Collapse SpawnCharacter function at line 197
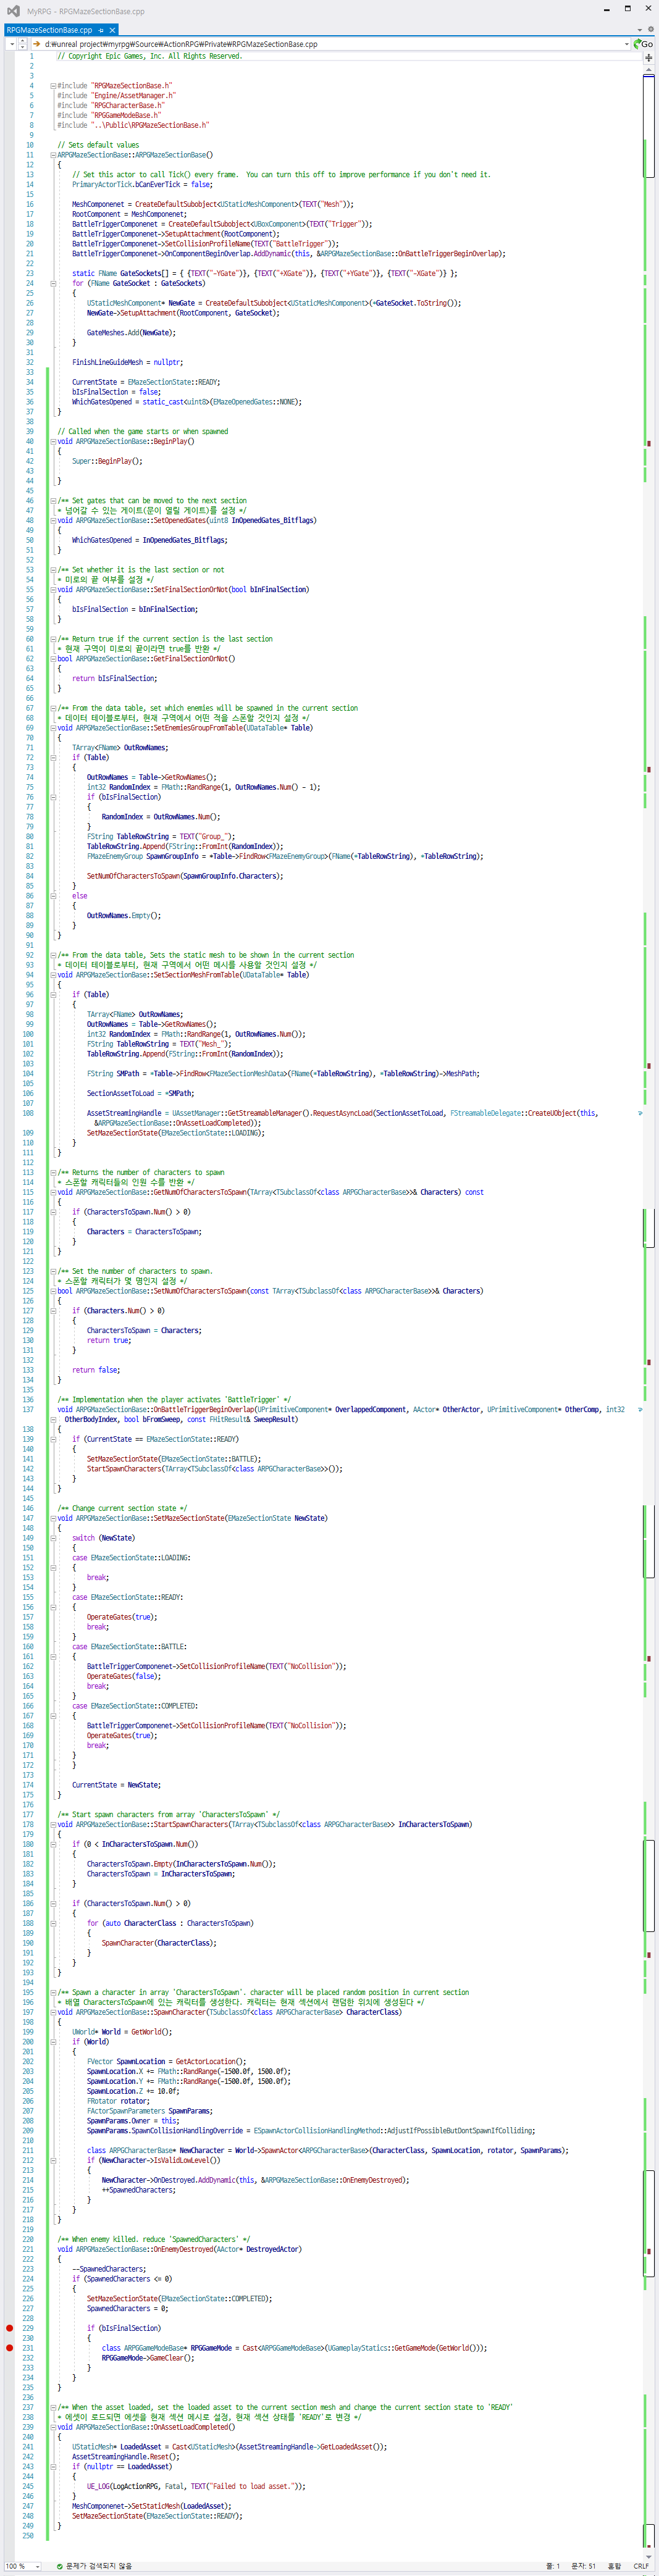This screenshot has width=659, height=2576. (53, 2012)
